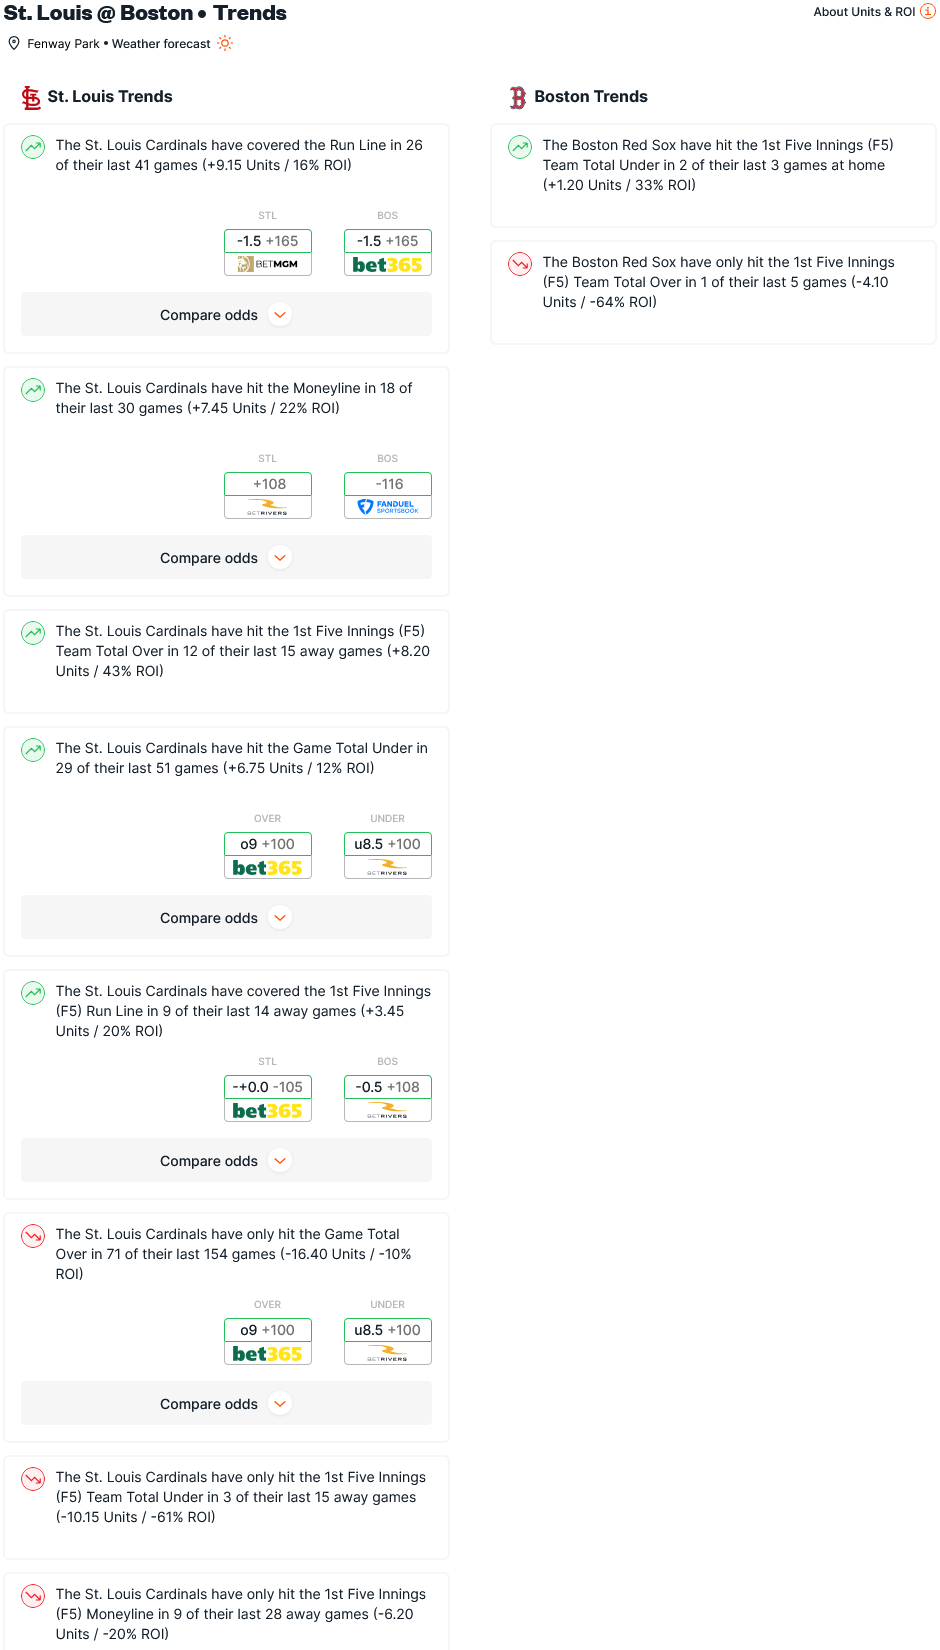
Task: Click the Fenway Park location pin icon
Action: pyautogui.click(x=14, y=43)
